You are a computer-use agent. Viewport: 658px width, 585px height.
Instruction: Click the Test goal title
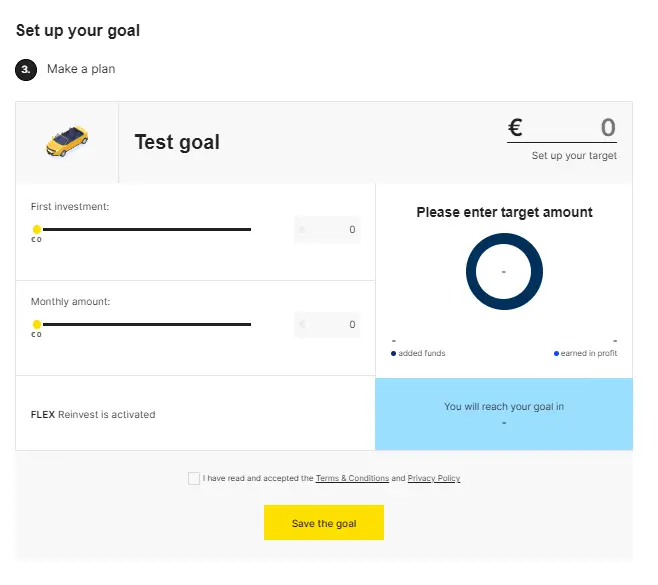pos(177,142)
